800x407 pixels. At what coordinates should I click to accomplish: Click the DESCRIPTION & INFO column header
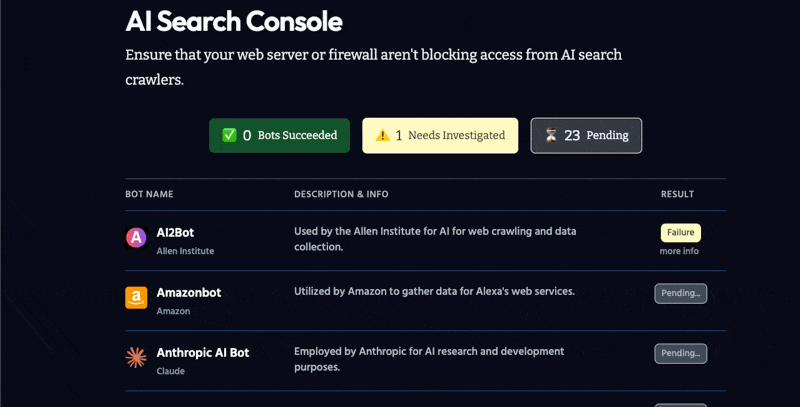pos(341,194)
